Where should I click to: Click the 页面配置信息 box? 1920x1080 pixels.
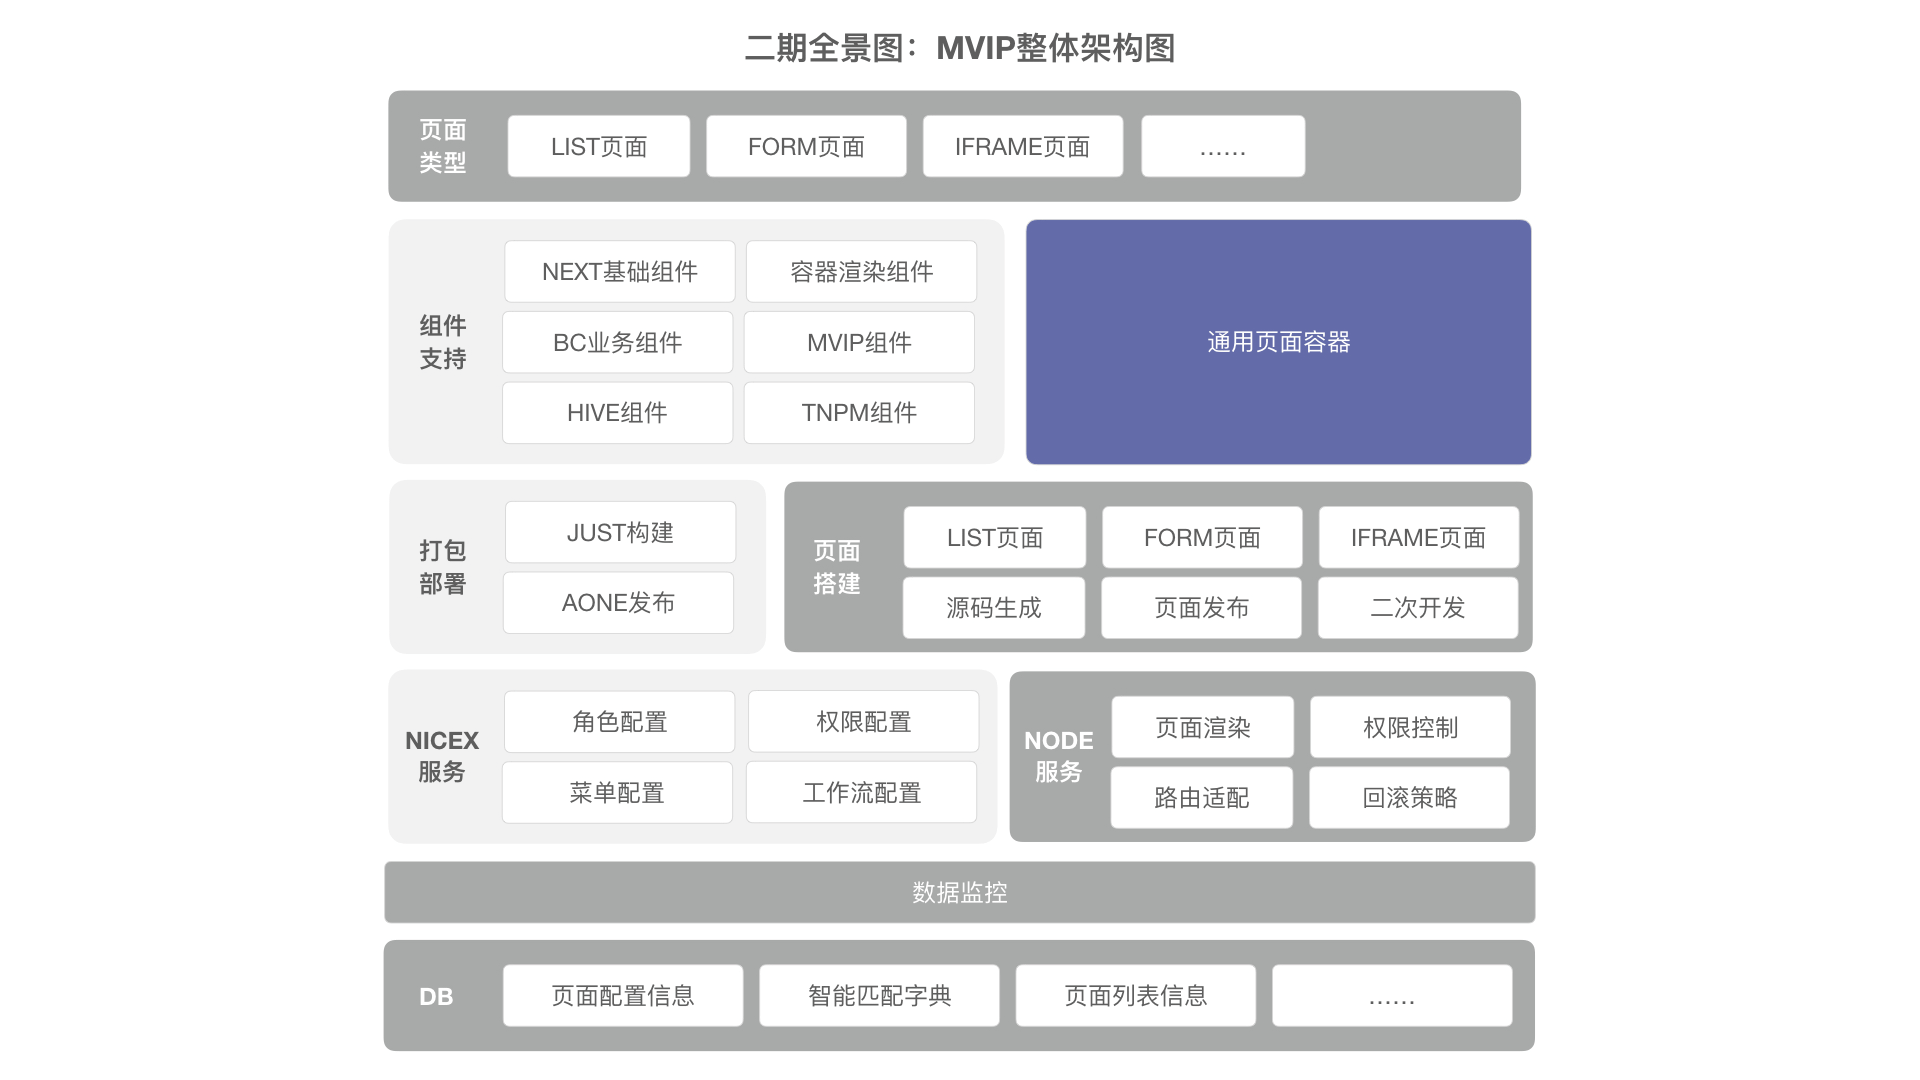point(622,996)
